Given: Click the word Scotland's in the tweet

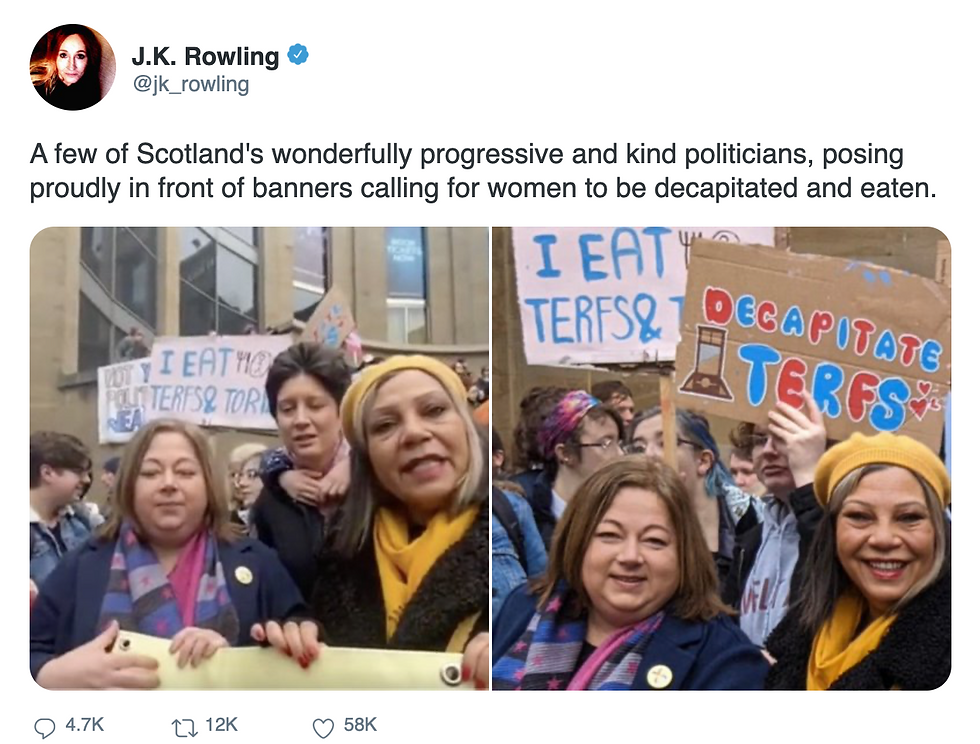Looking at the screenshot, I should coord(200,154).
